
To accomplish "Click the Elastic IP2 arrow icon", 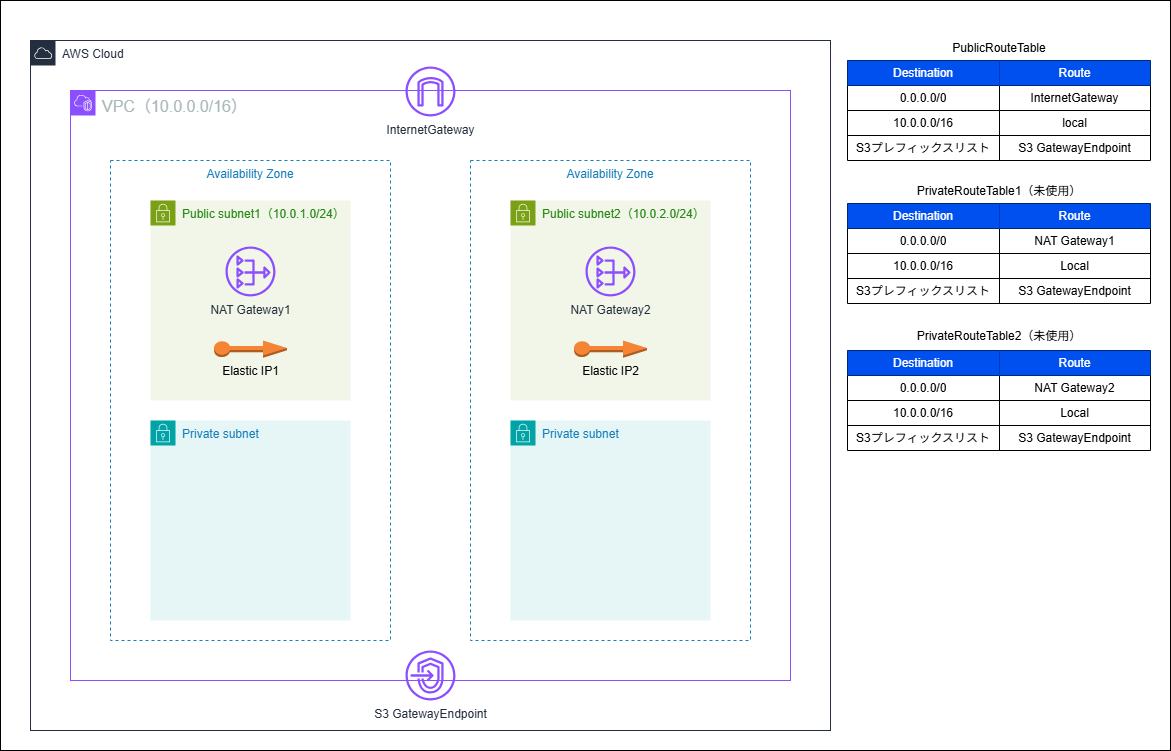I will point(610,350).
